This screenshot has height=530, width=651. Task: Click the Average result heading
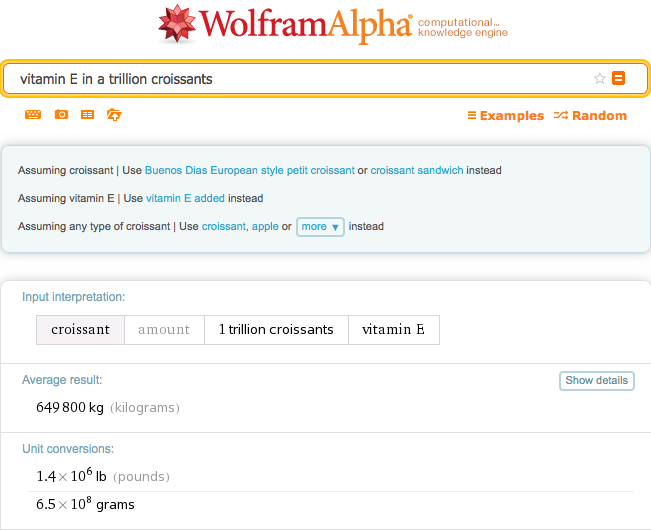(x=62, y=380)
